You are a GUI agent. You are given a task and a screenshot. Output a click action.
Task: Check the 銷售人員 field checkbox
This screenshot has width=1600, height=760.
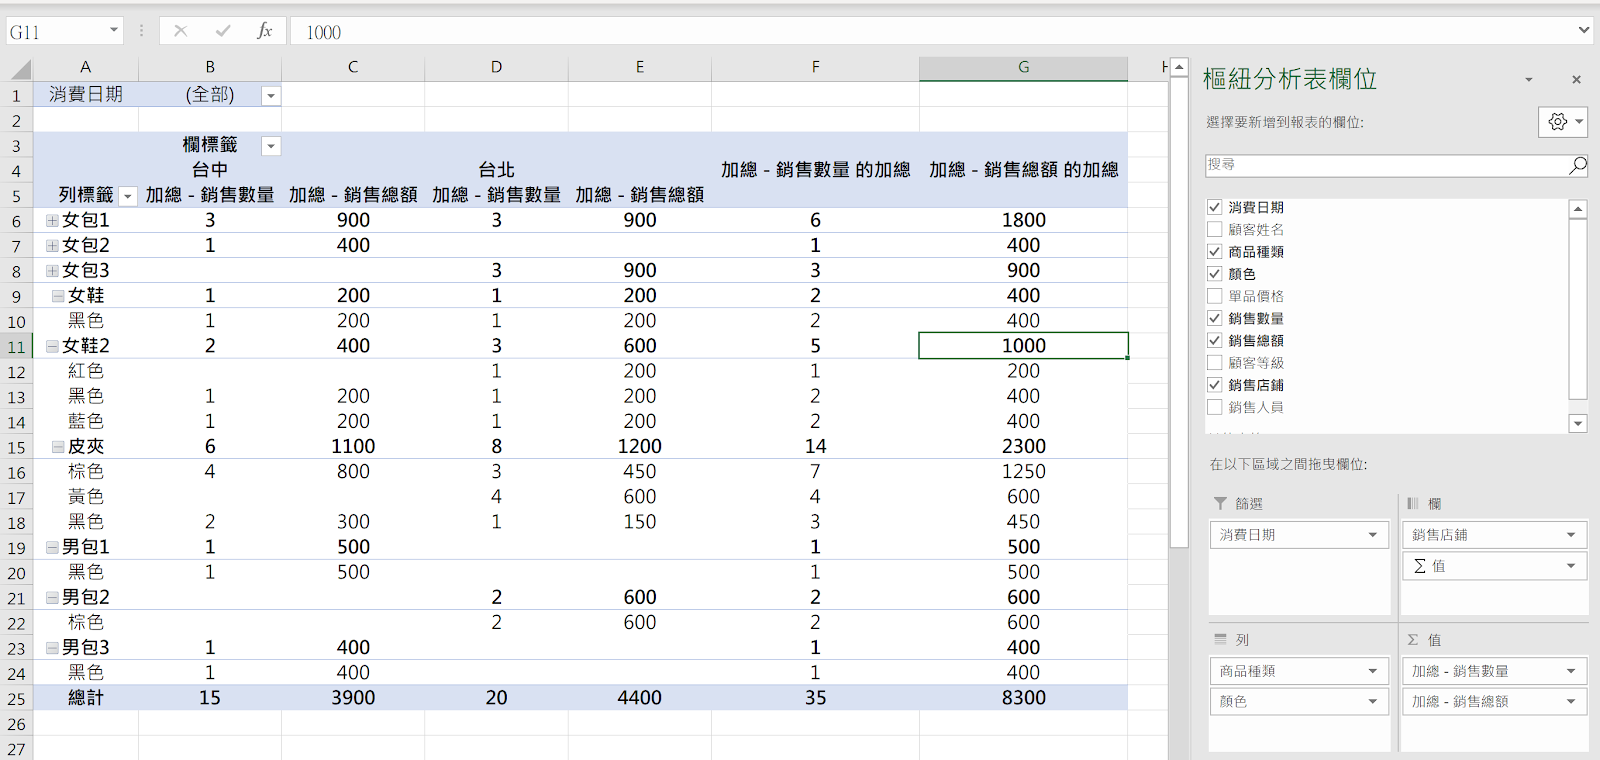pos(1214,407)
